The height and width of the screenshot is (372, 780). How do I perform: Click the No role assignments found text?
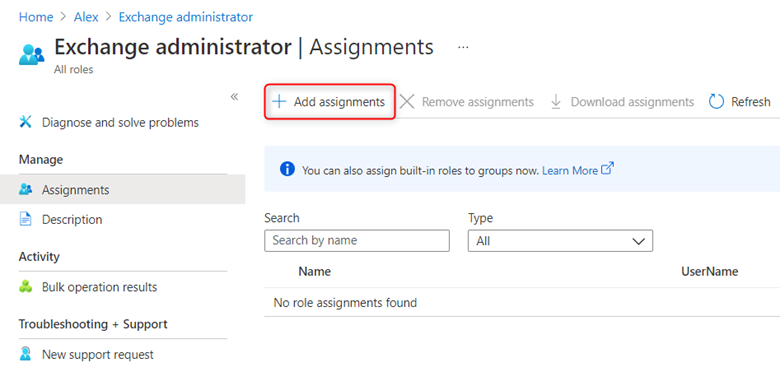345,302
